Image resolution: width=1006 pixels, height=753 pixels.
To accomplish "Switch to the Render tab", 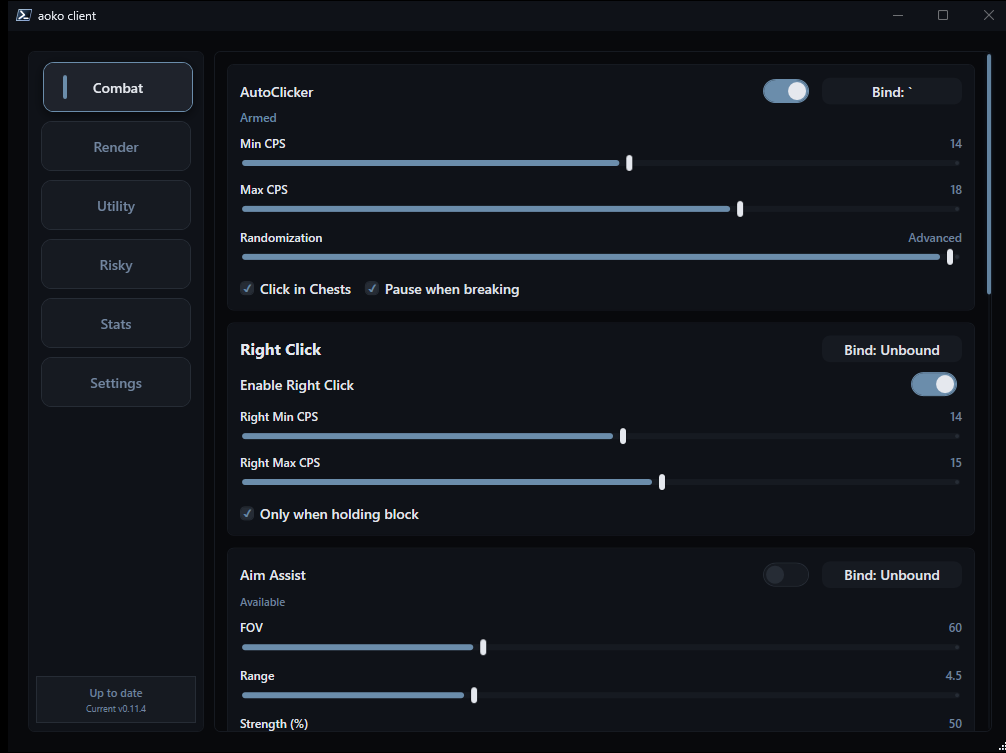I will tap(115, 146).
